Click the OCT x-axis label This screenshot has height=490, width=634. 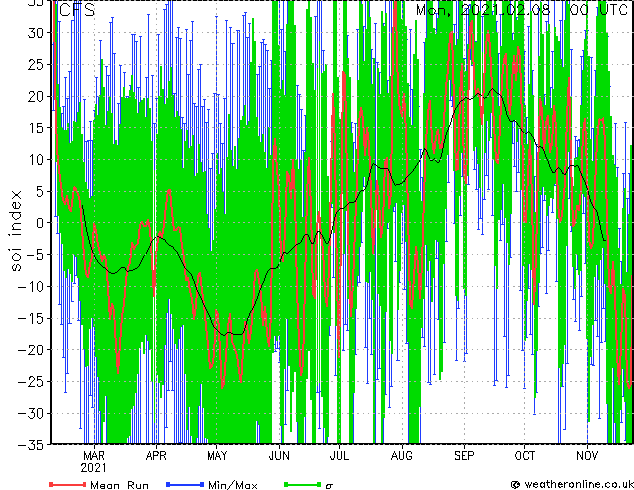point(524,456)
